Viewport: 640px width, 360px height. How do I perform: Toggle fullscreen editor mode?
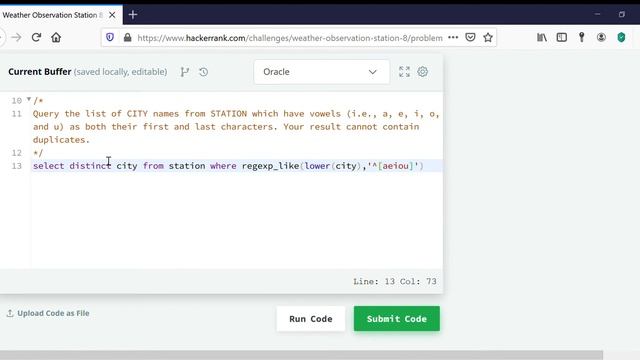404,72
